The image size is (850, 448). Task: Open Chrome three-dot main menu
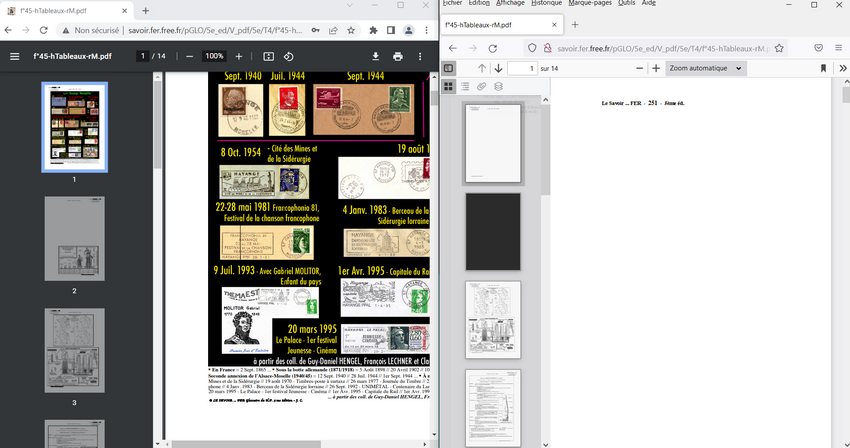coord(427,30)
